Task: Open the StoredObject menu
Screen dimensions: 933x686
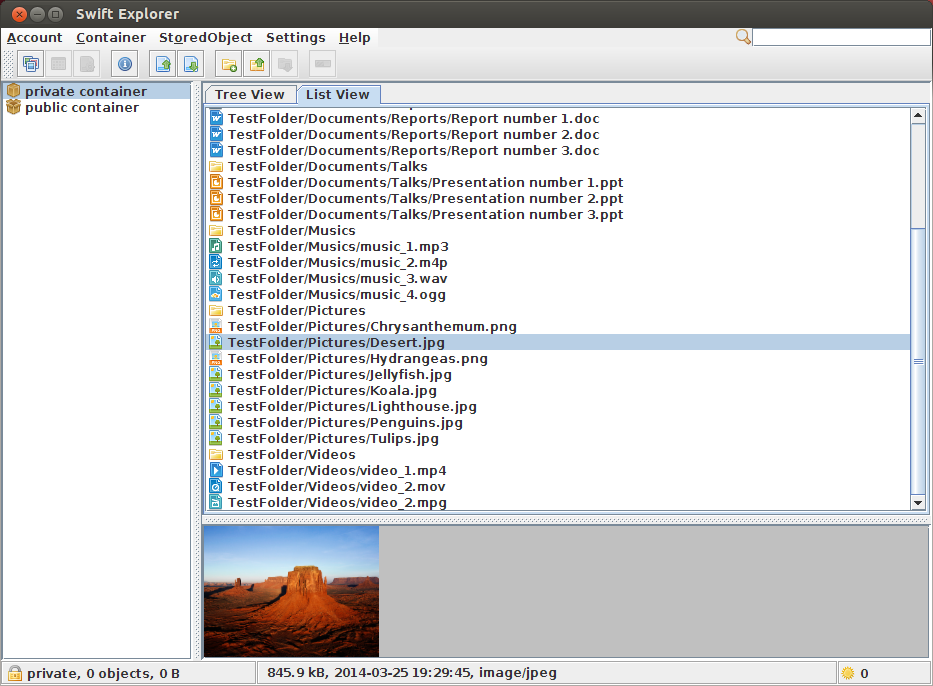Action: (205, 37)
